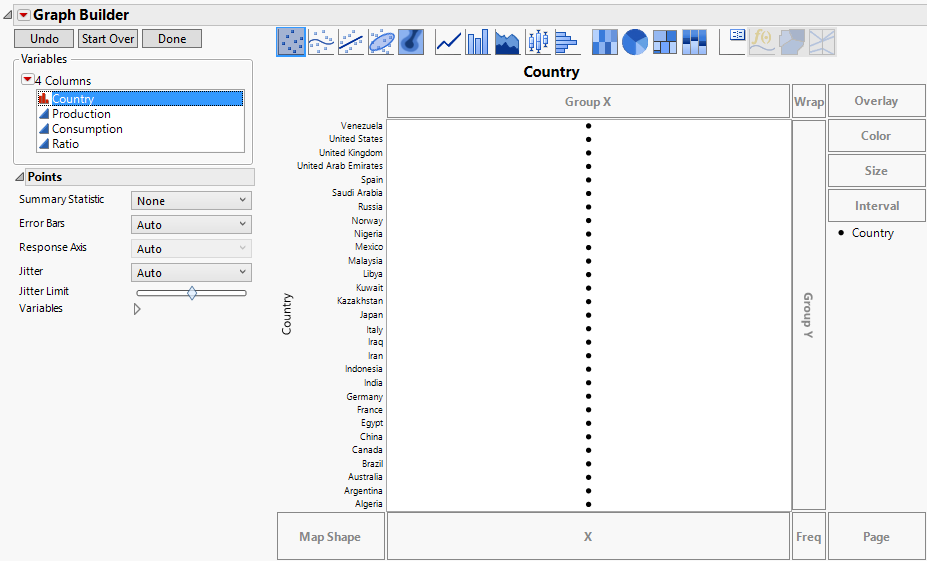The width and height of the screenshot is (927, 561).
Task: Open the Graph Builder red triangle menu
Action: 23,15
